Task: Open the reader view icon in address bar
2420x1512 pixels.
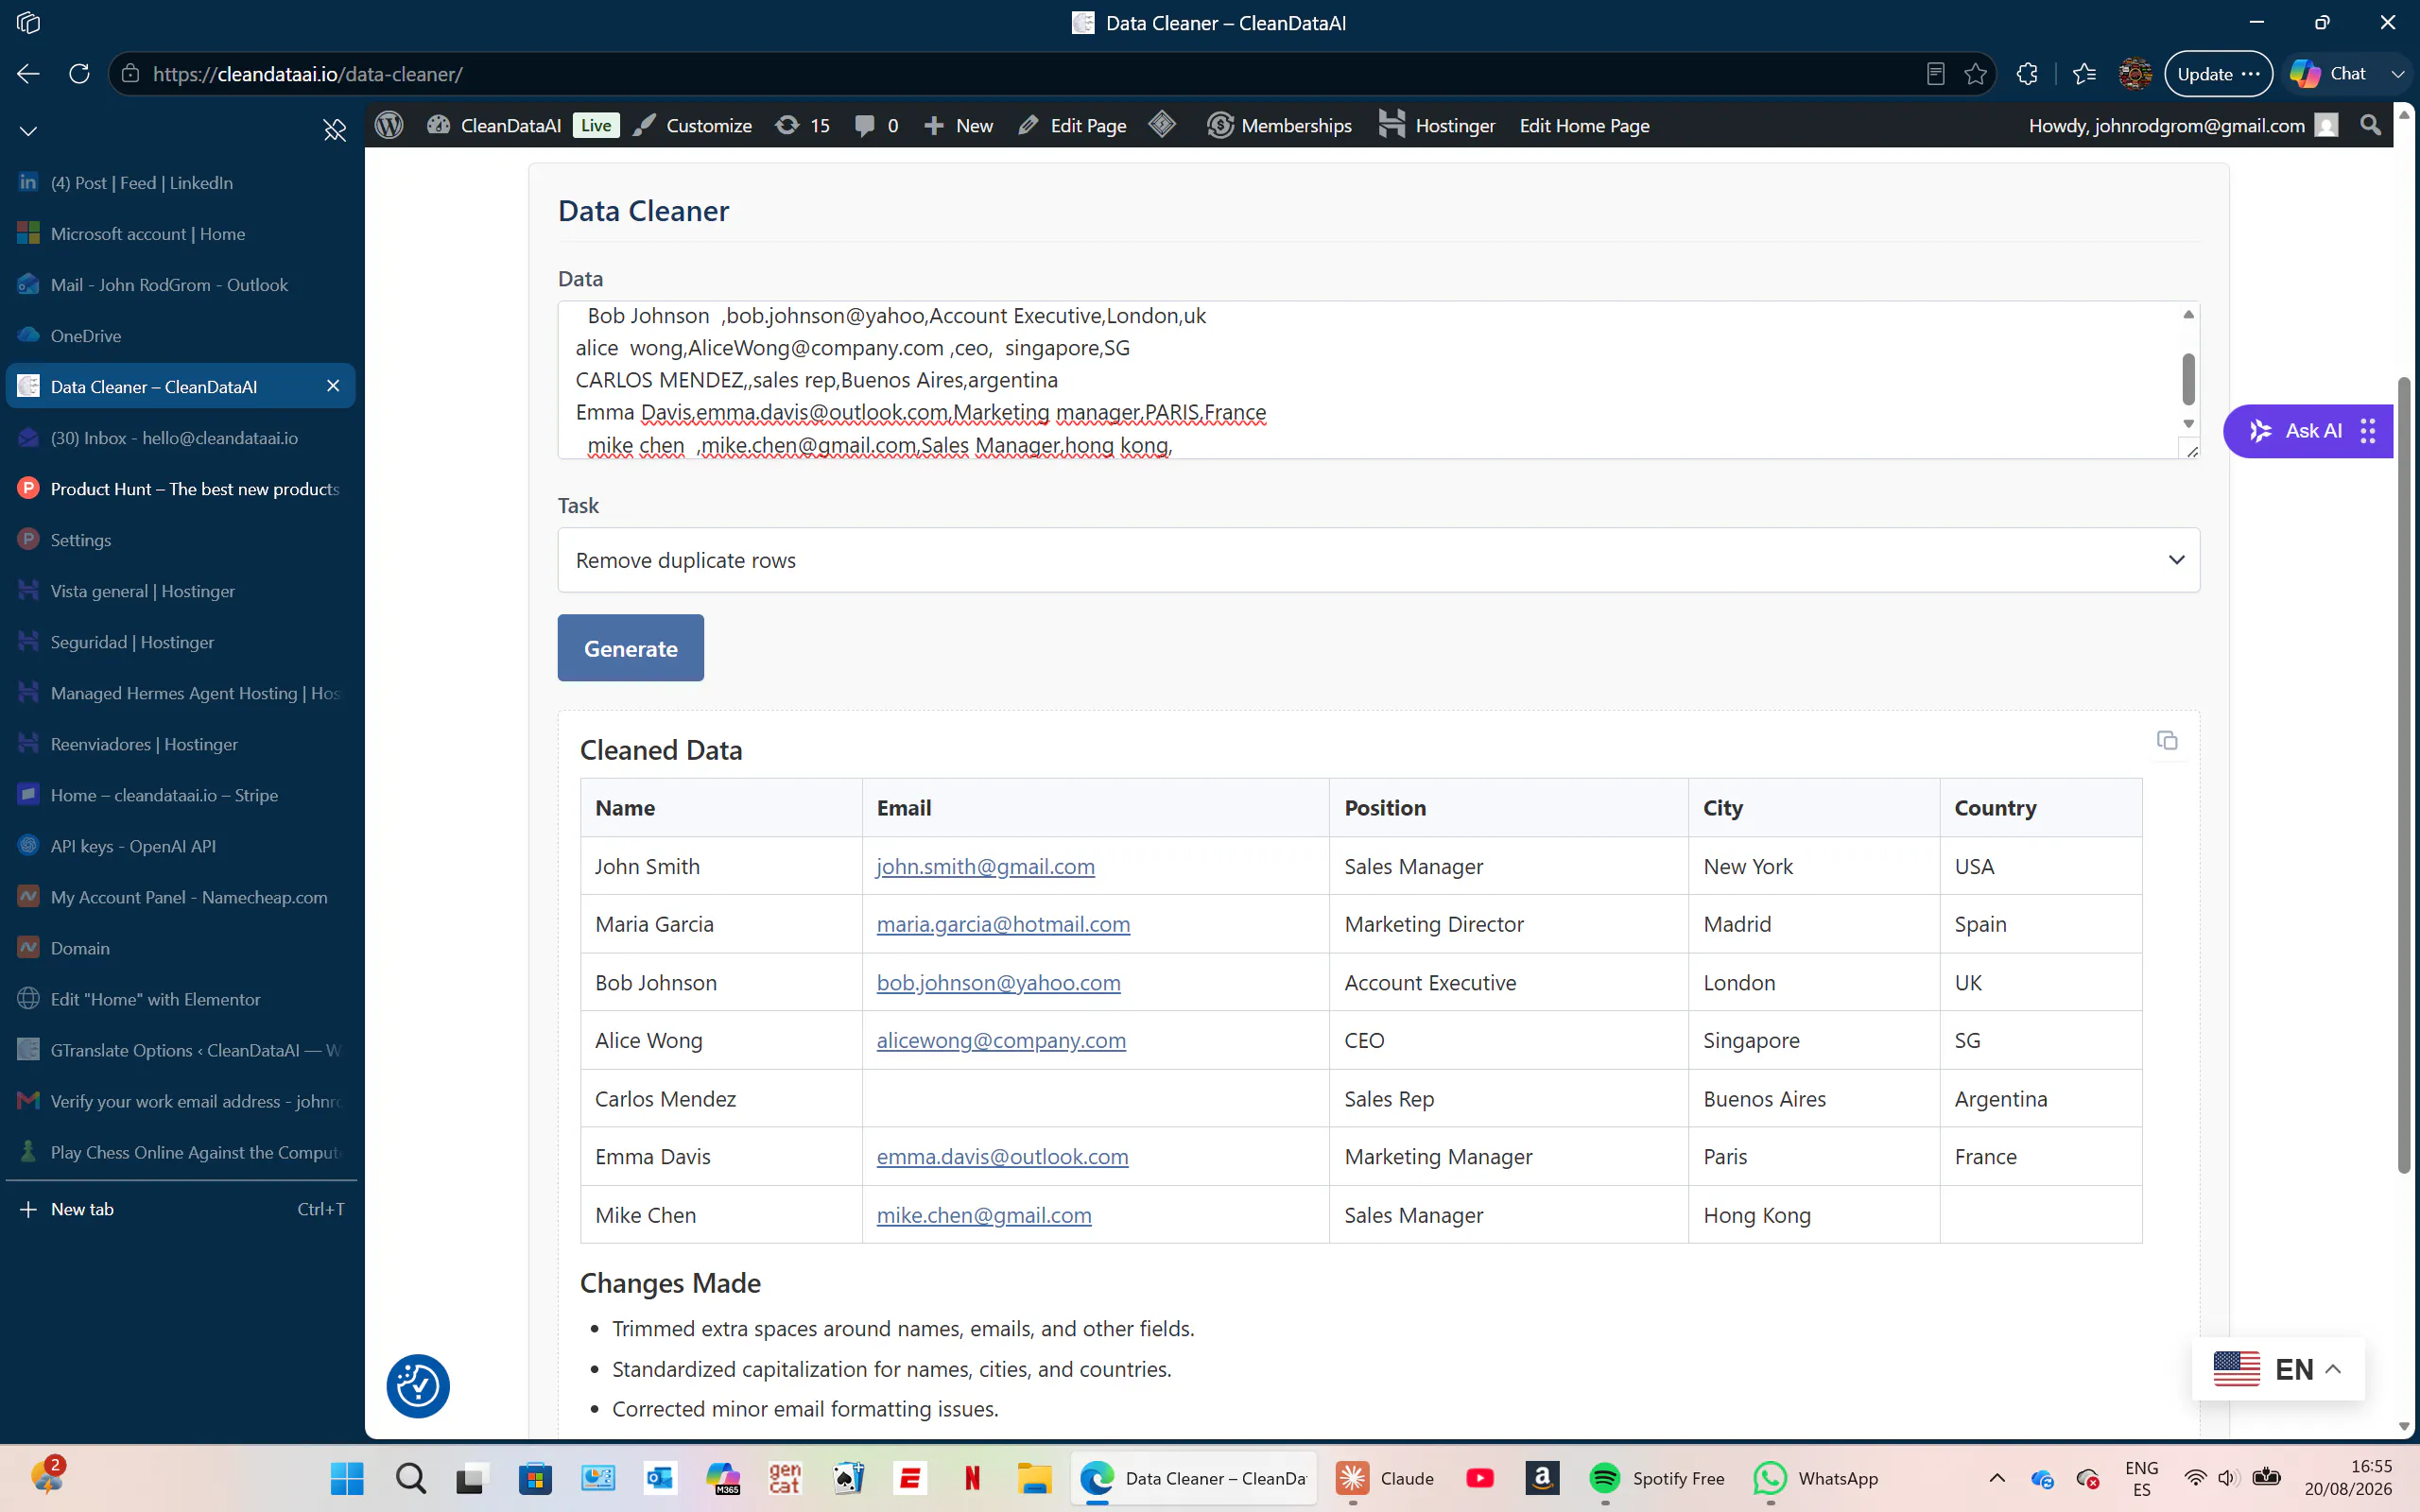Action: [1935, 74]
